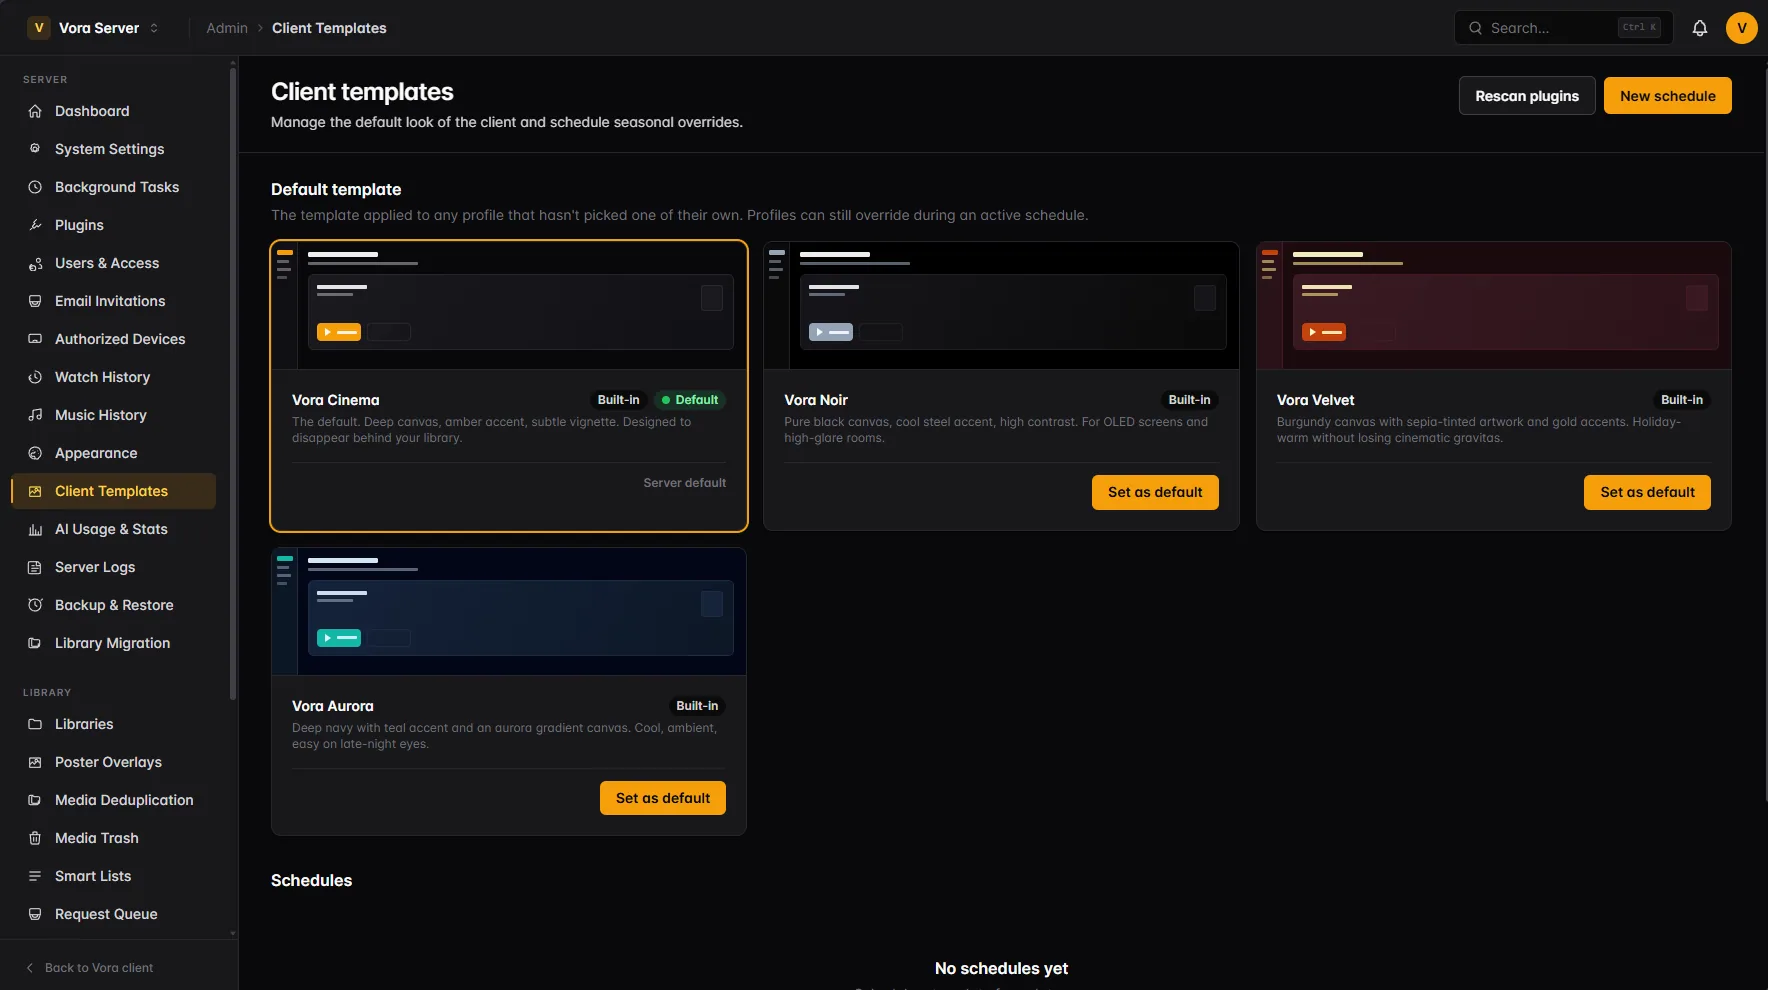
Task: Click the Plugins wrench icon
Action: point(35,225)
